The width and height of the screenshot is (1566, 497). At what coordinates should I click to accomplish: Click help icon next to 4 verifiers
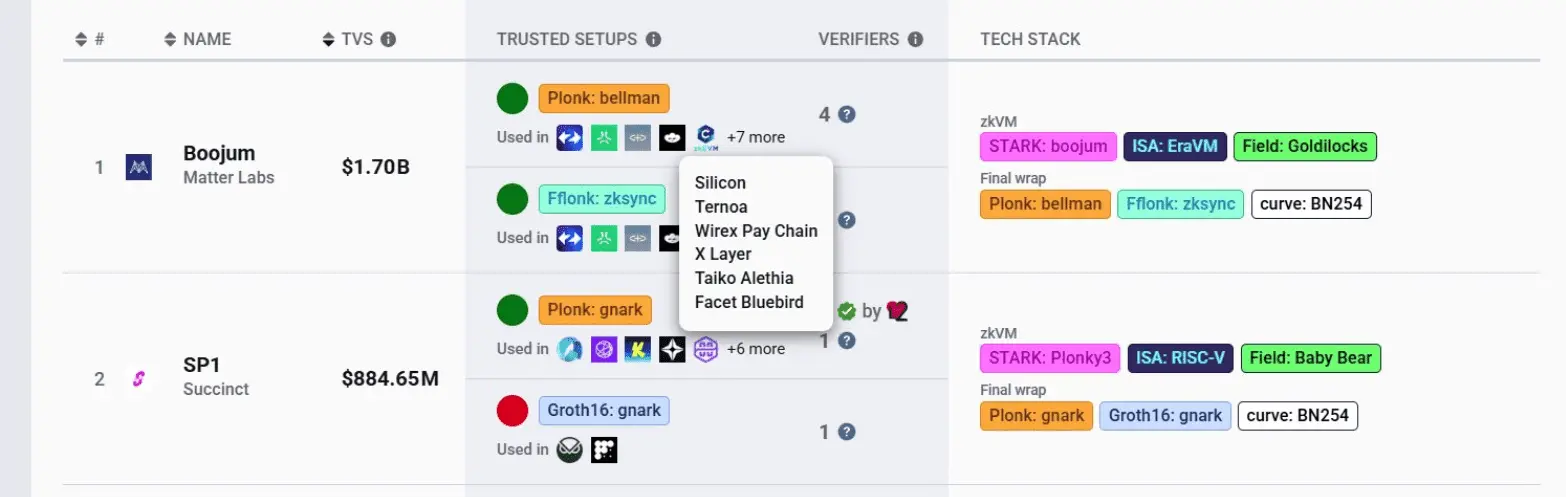pos(847,114)
